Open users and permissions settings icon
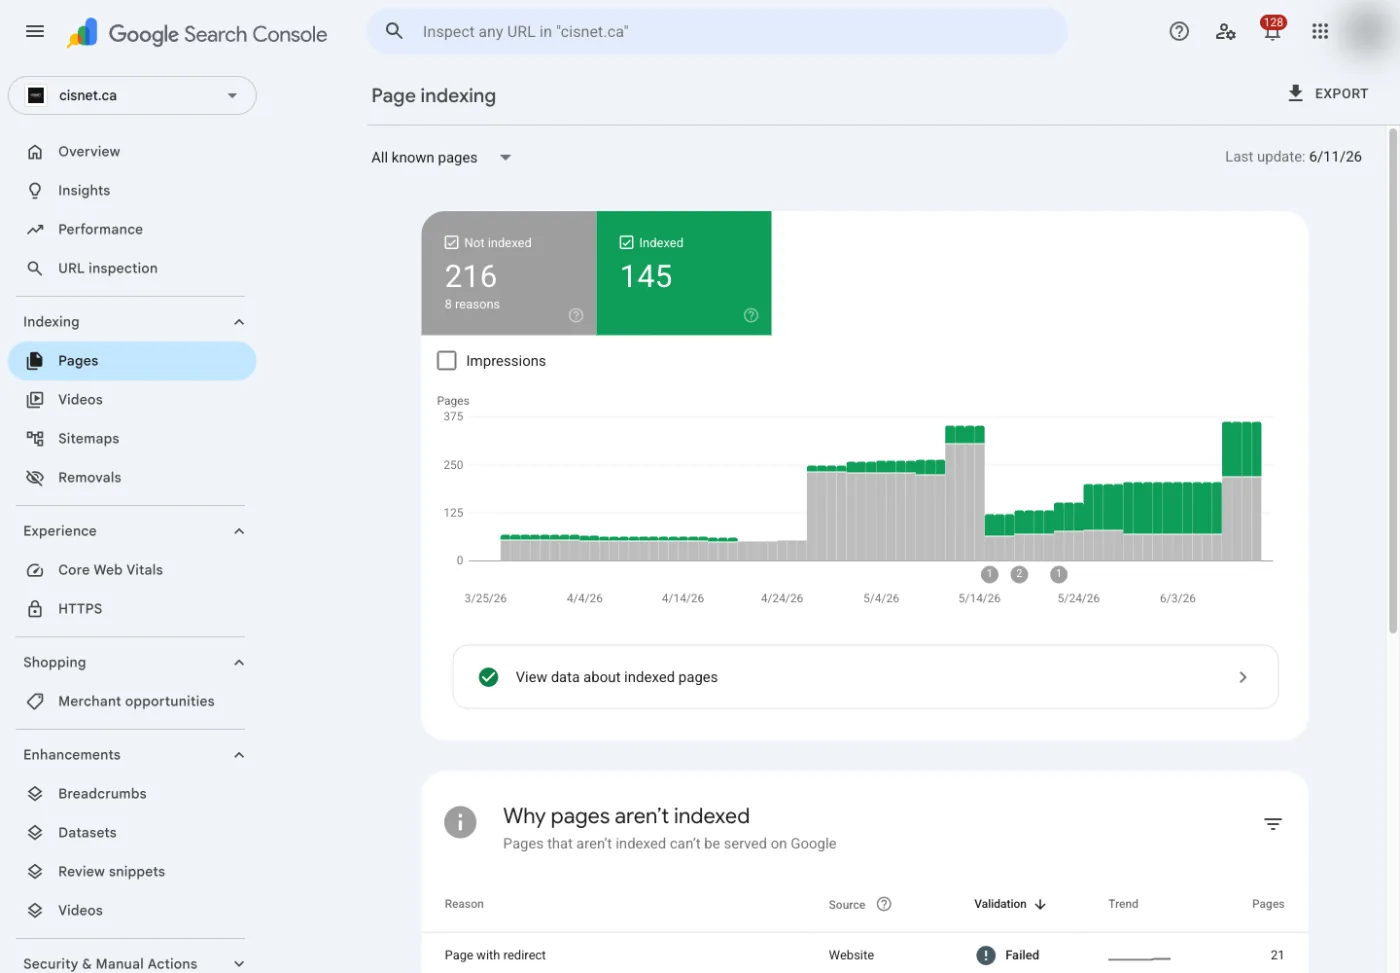The height and width of the screenshot is (973, 1400). pos(1225,31)
